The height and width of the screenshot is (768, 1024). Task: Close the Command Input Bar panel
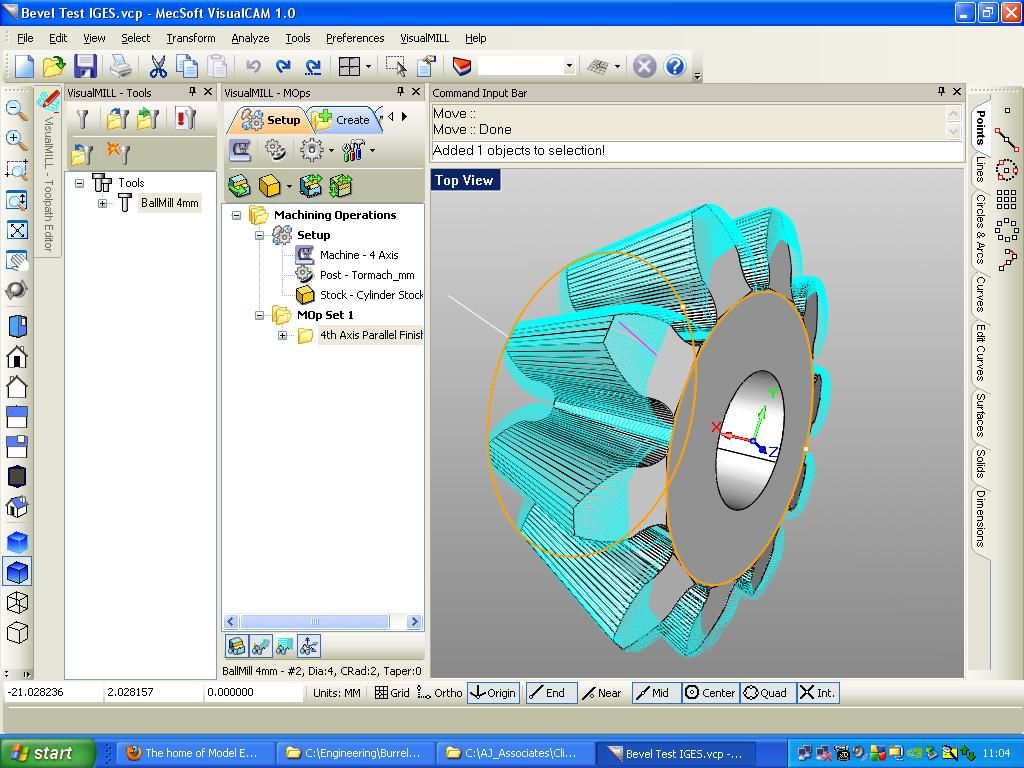pos(957,92)
